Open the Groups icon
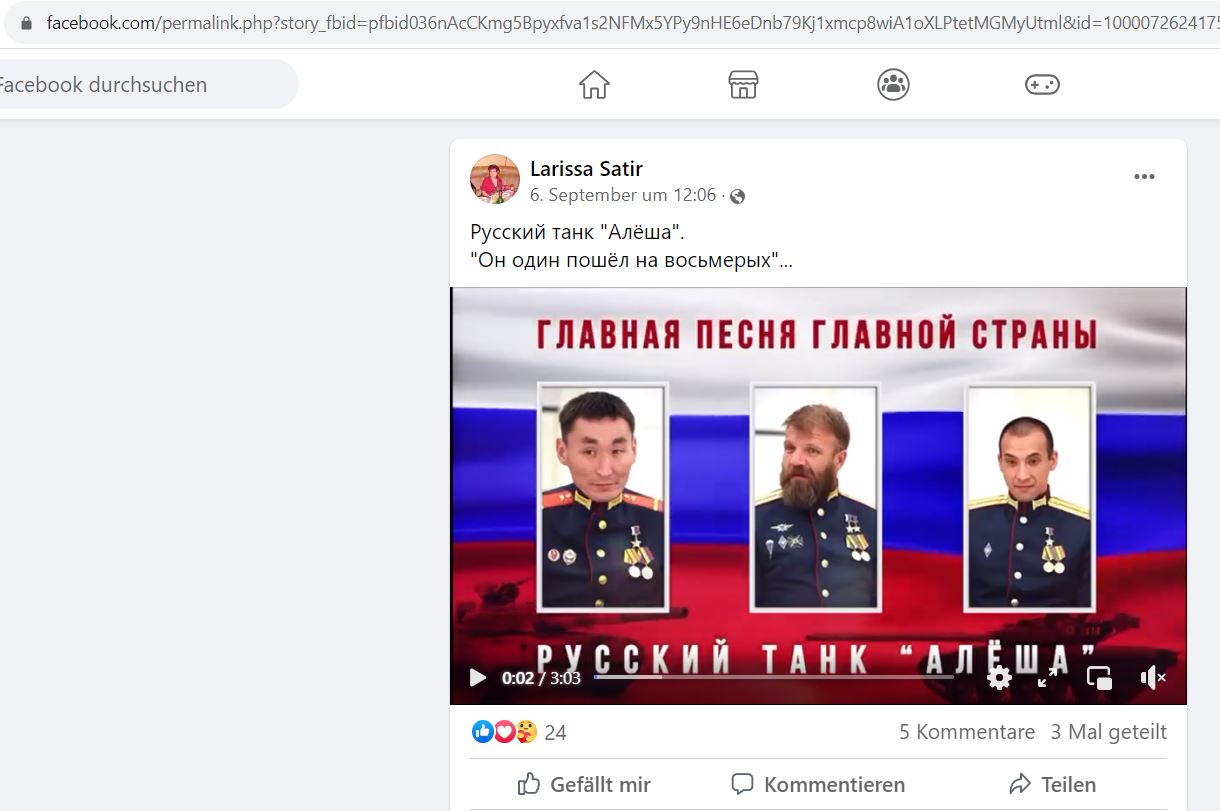Image resolution: width=1220 pixels, height=811 pixels. click(893, 85)
